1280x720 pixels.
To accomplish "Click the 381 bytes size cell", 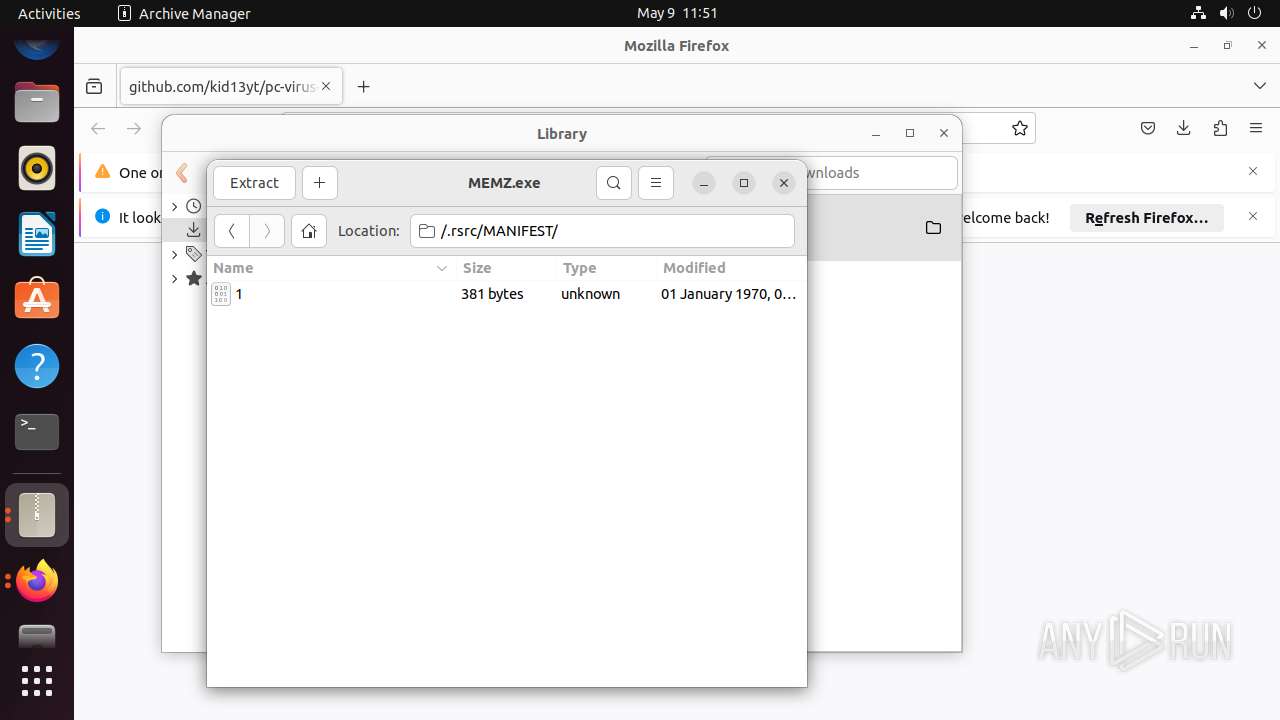I will coord(492,294).
